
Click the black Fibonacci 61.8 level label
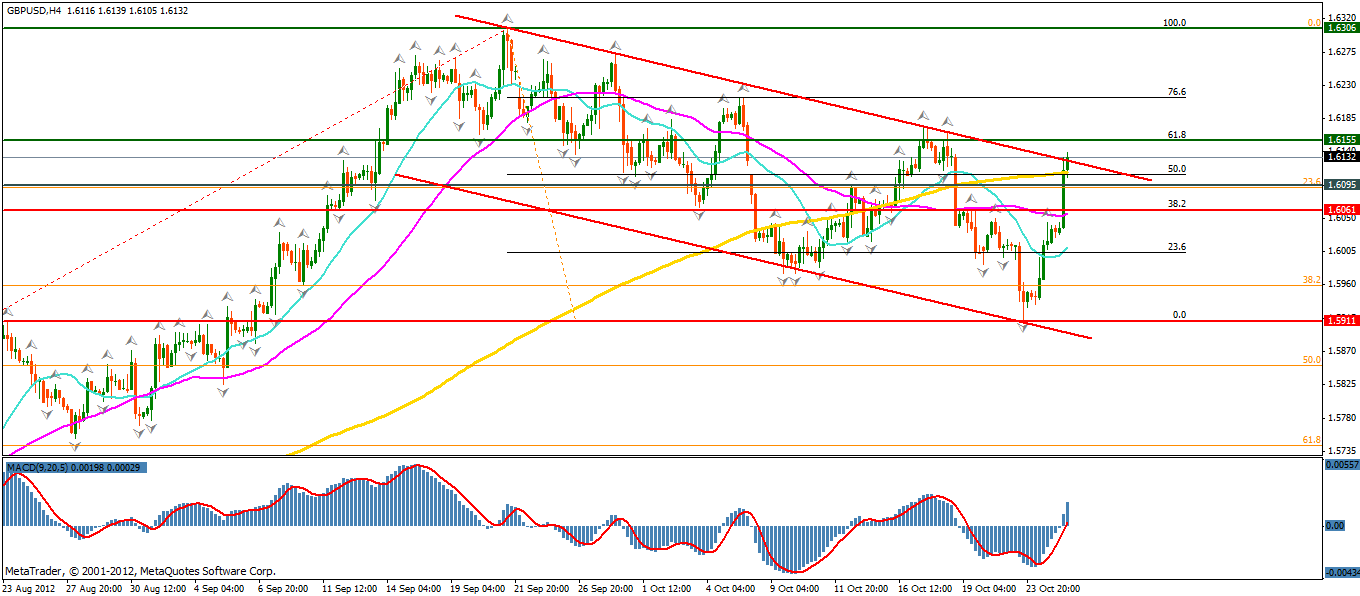point(1177,134)
